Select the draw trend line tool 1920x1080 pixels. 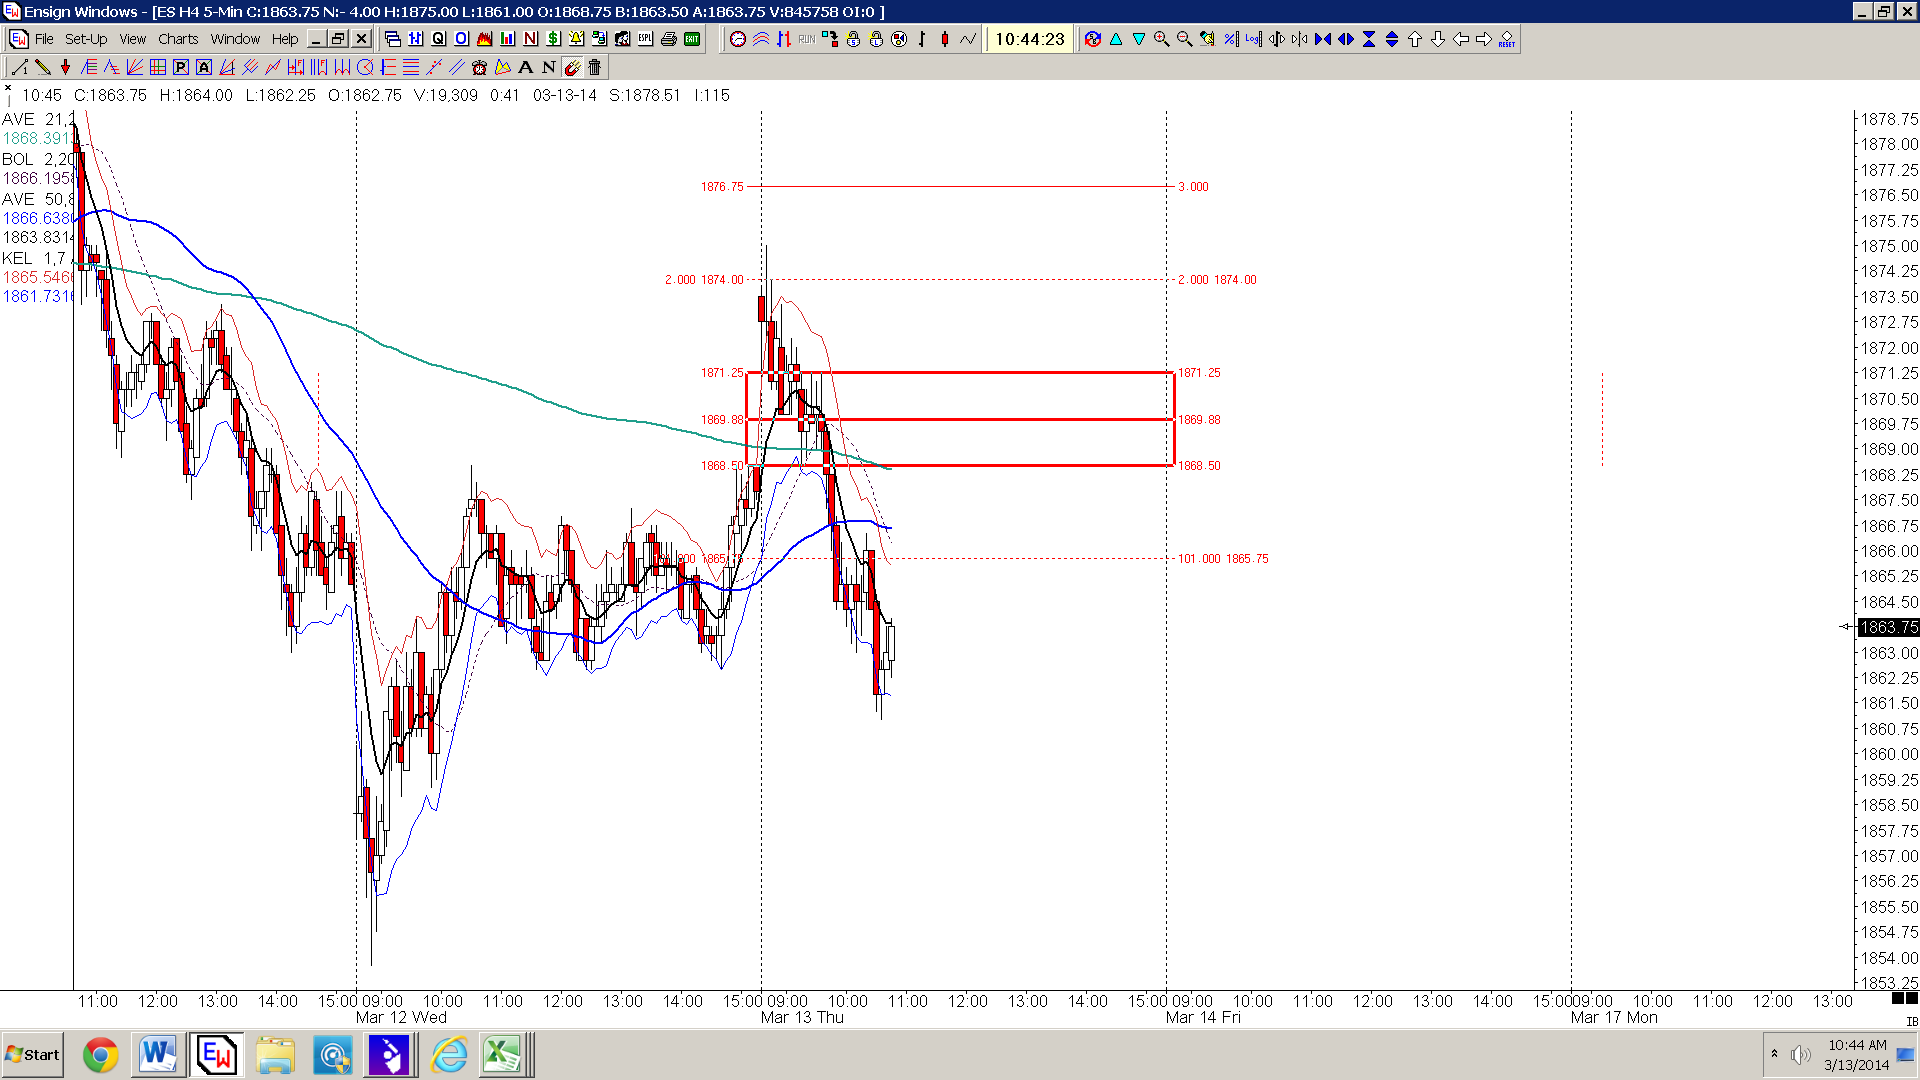(x=19, y=67)
